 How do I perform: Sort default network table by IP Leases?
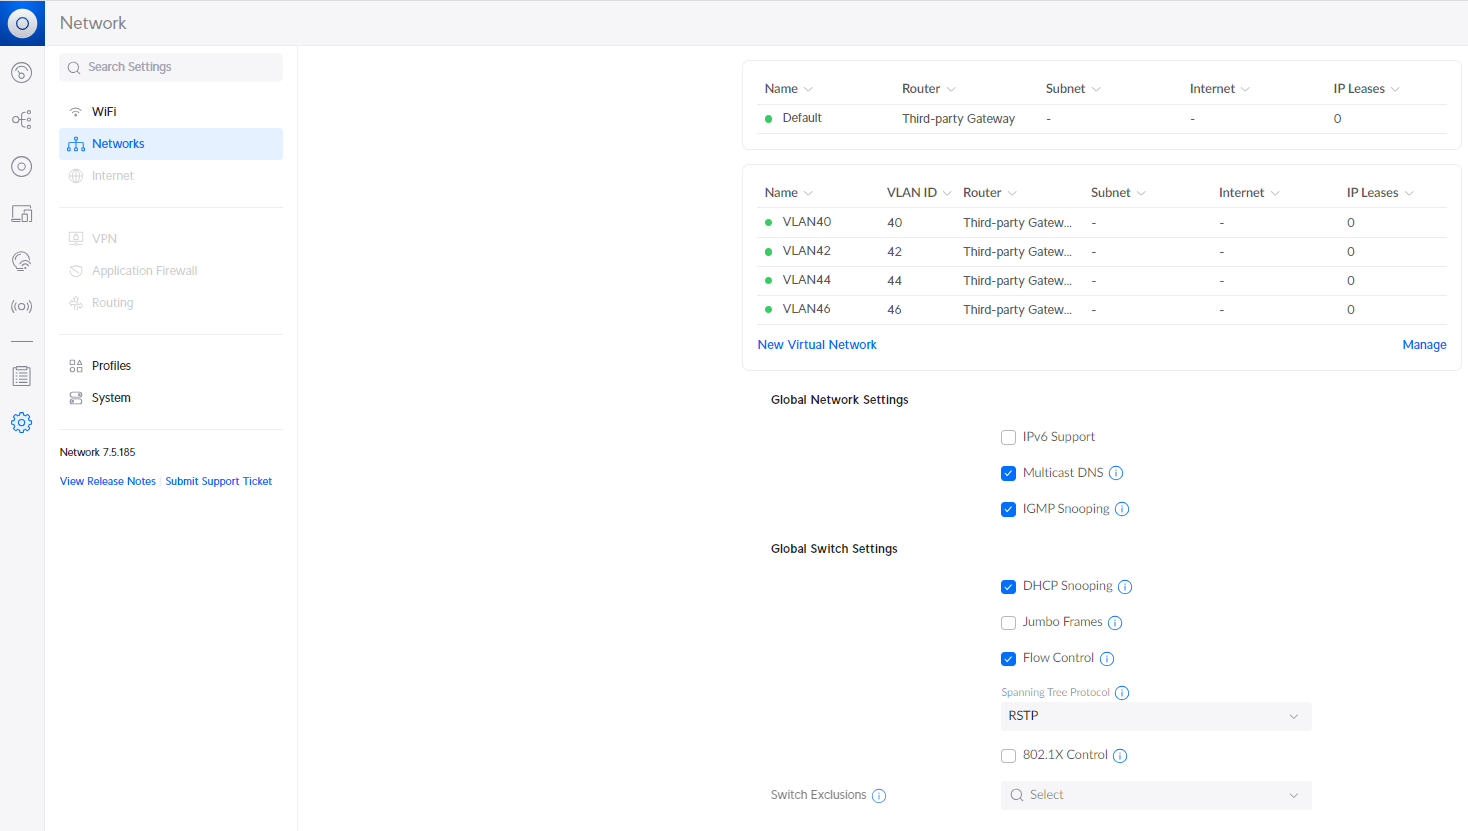(1366, 89)
